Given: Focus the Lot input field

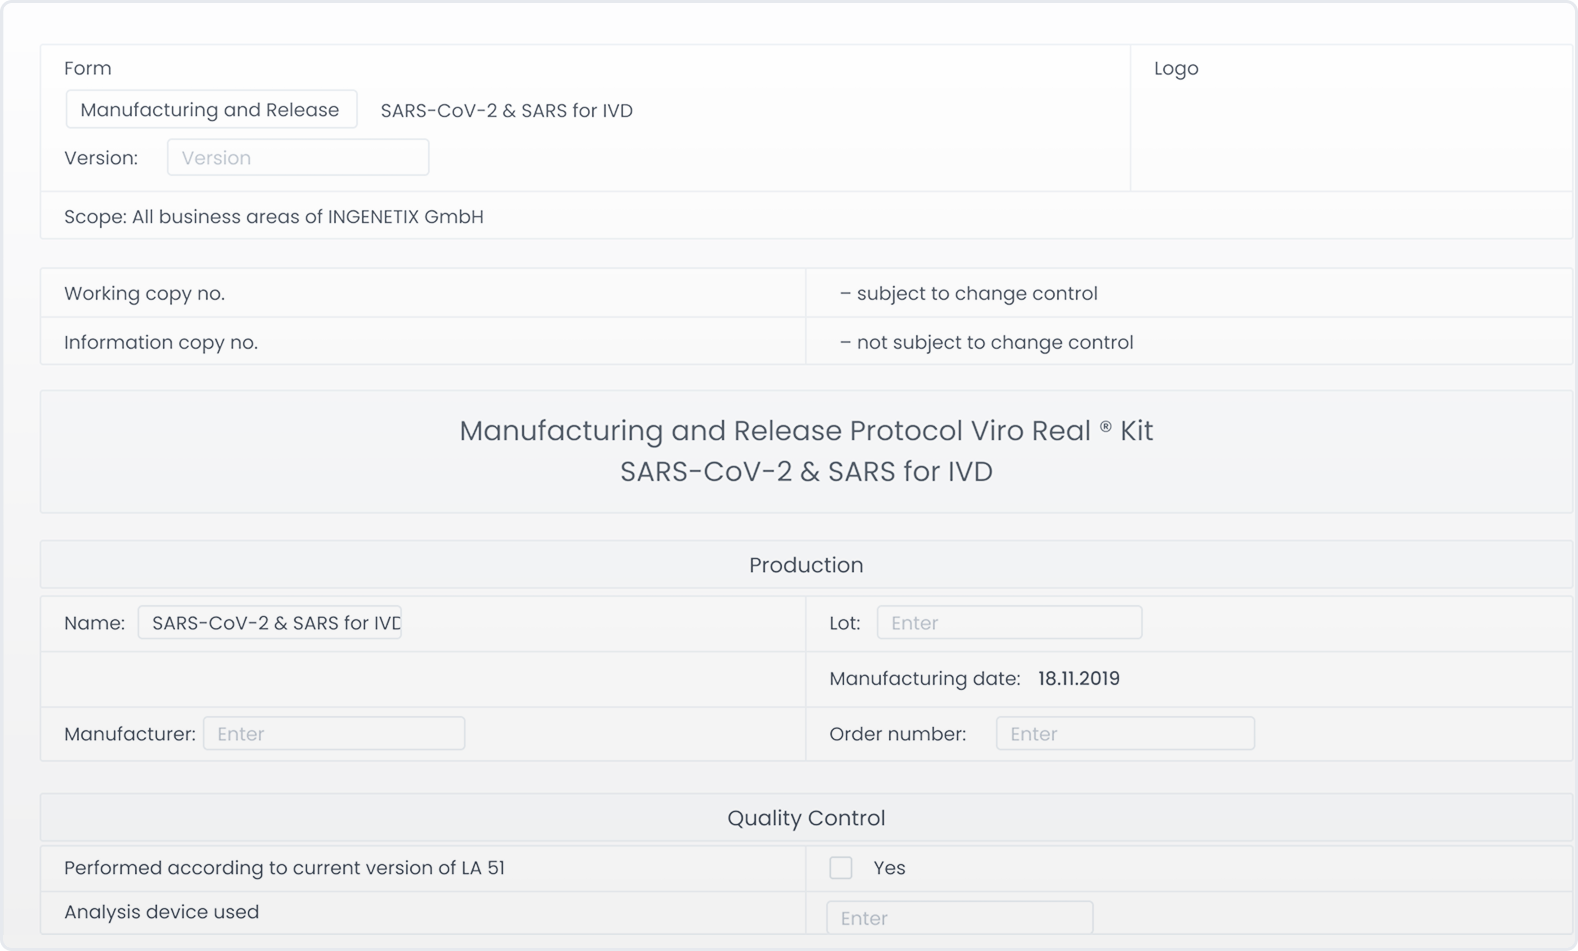Looking at the screenshot, I should (x=1009, y=623).
